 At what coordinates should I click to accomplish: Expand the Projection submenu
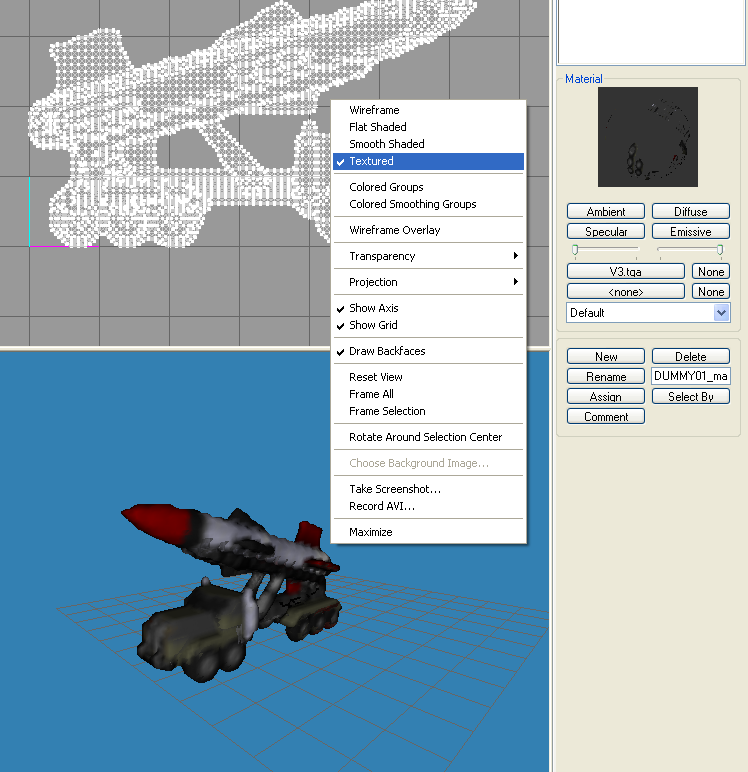click(x=428, y=282)
